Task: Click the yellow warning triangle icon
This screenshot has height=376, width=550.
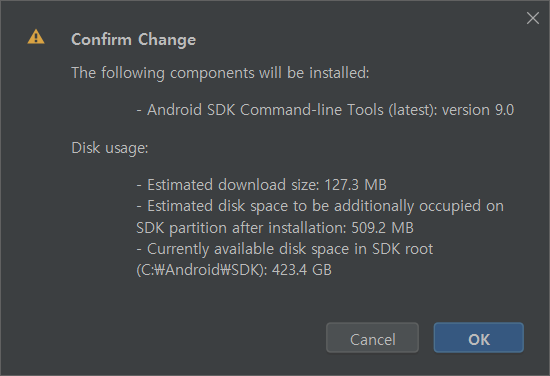Action: click(36, 37)
